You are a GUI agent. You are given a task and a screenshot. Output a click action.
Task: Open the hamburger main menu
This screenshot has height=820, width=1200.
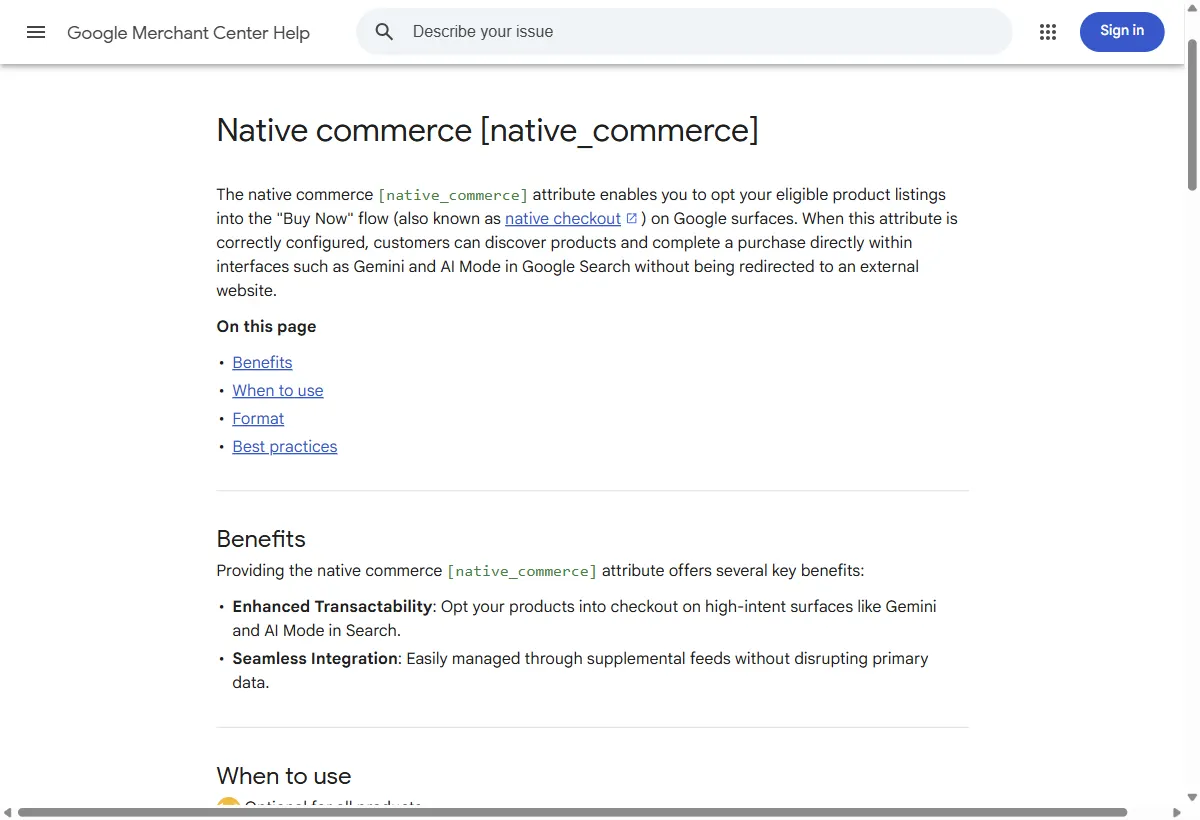(36, 32)
